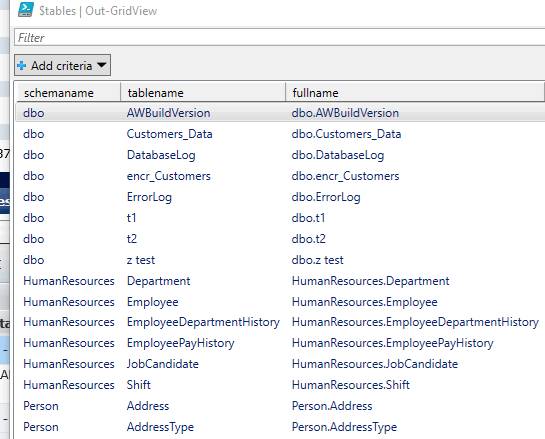Select the Address tablename cell
Viewport: 545px width, 439px height.
point(148,406)
